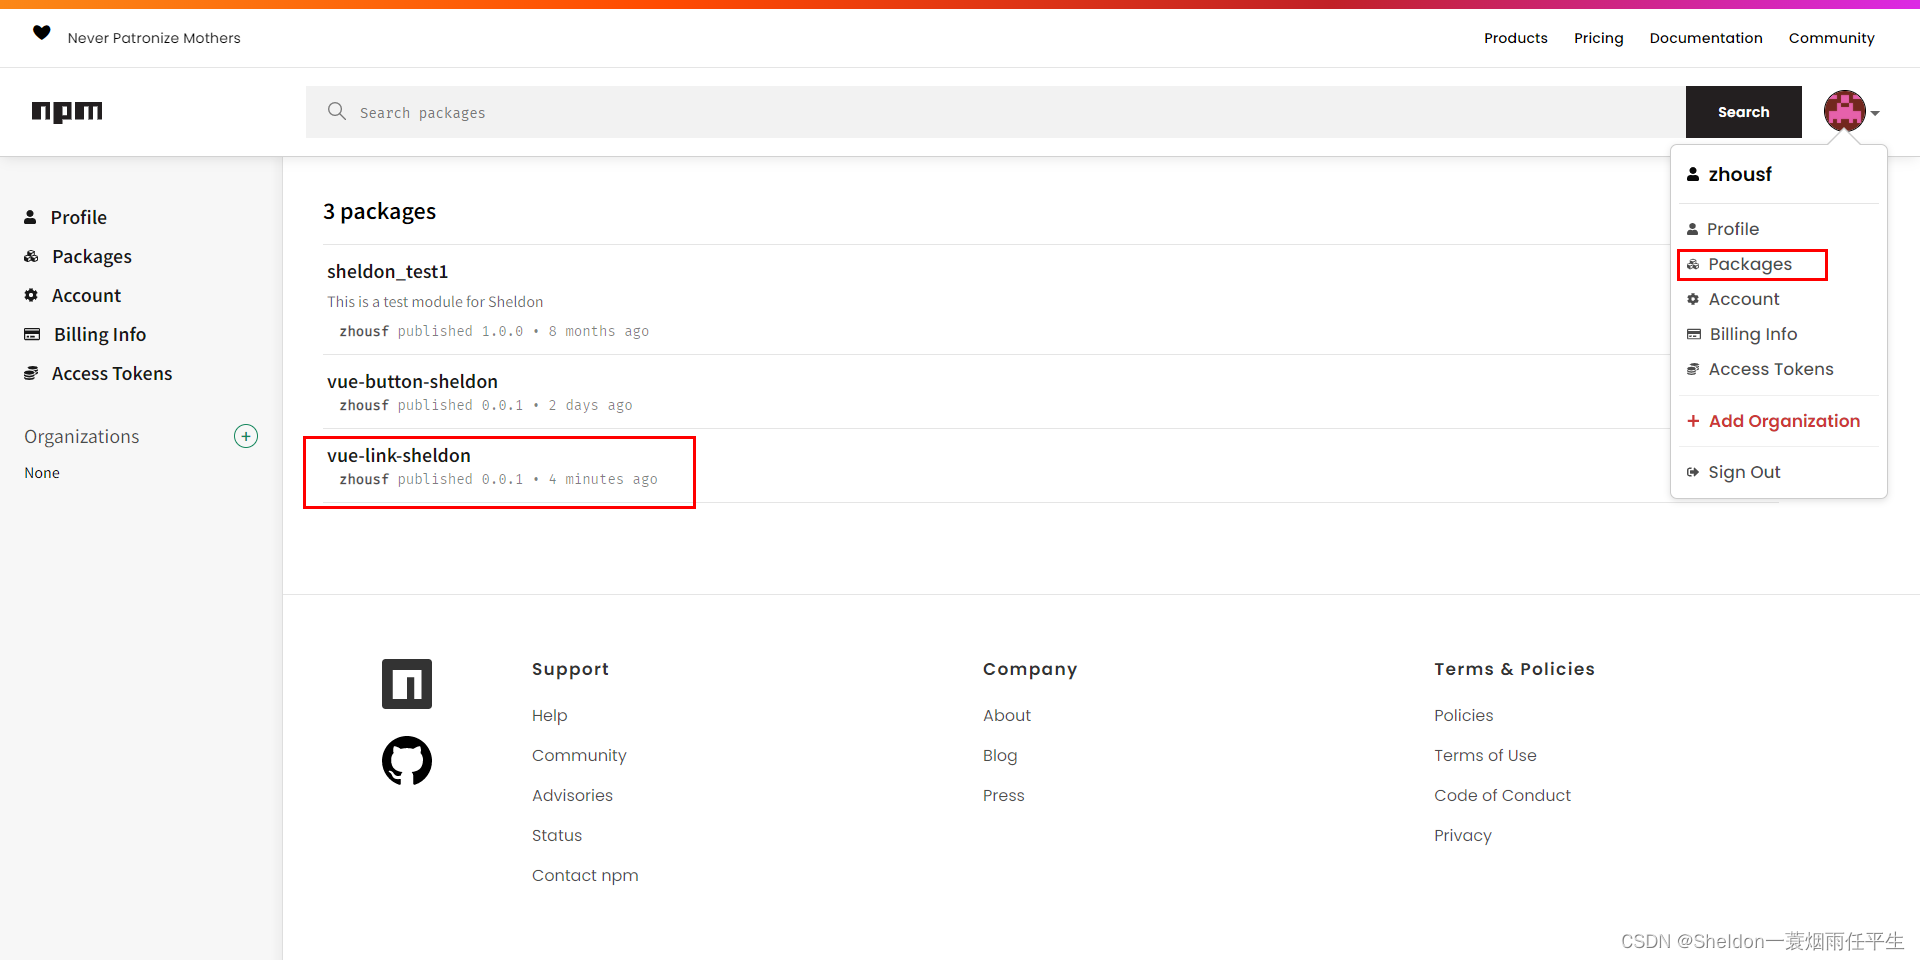Click user icon beside zhousf name
The image size is (1920, 960).
[x=1693, y=174]
